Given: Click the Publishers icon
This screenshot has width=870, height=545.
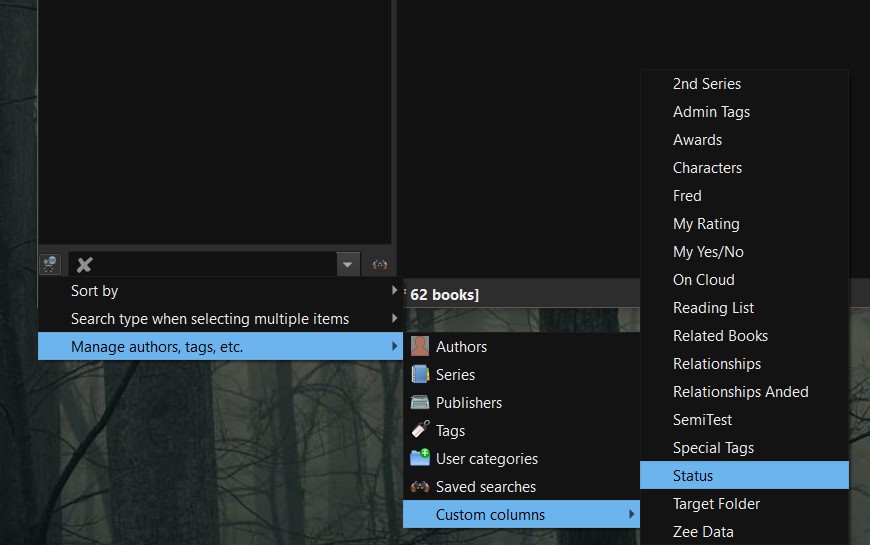Looking at the screenshot, I should tap(420, 403).
